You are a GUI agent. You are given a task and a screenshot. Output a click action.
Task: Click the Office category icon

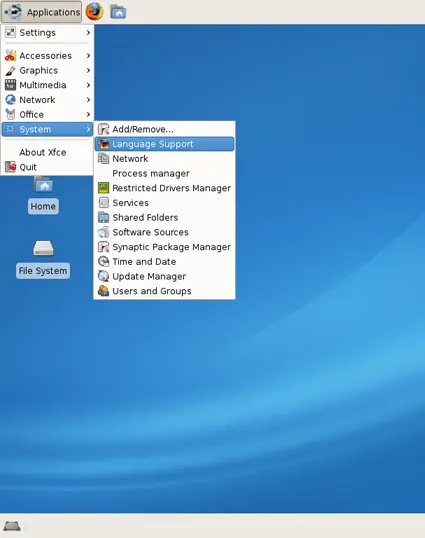(11, 114)
